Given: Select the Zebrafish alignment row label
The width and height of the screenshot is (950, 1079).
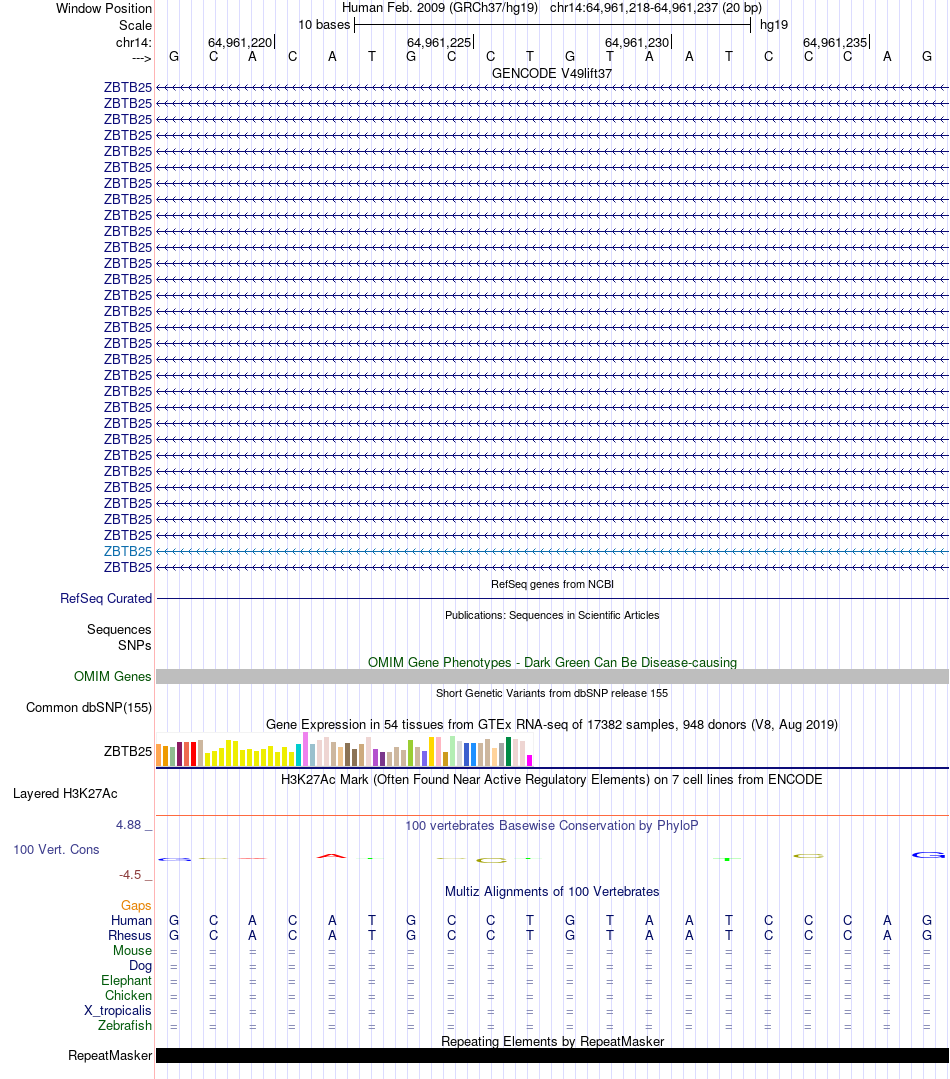Looking at the screenshot, I should tap(125, 1026).
